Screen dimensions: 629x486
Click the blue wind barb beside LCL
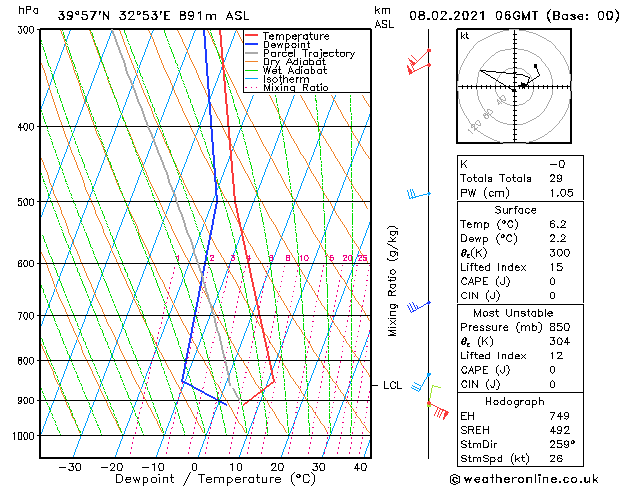pos(421,382)
